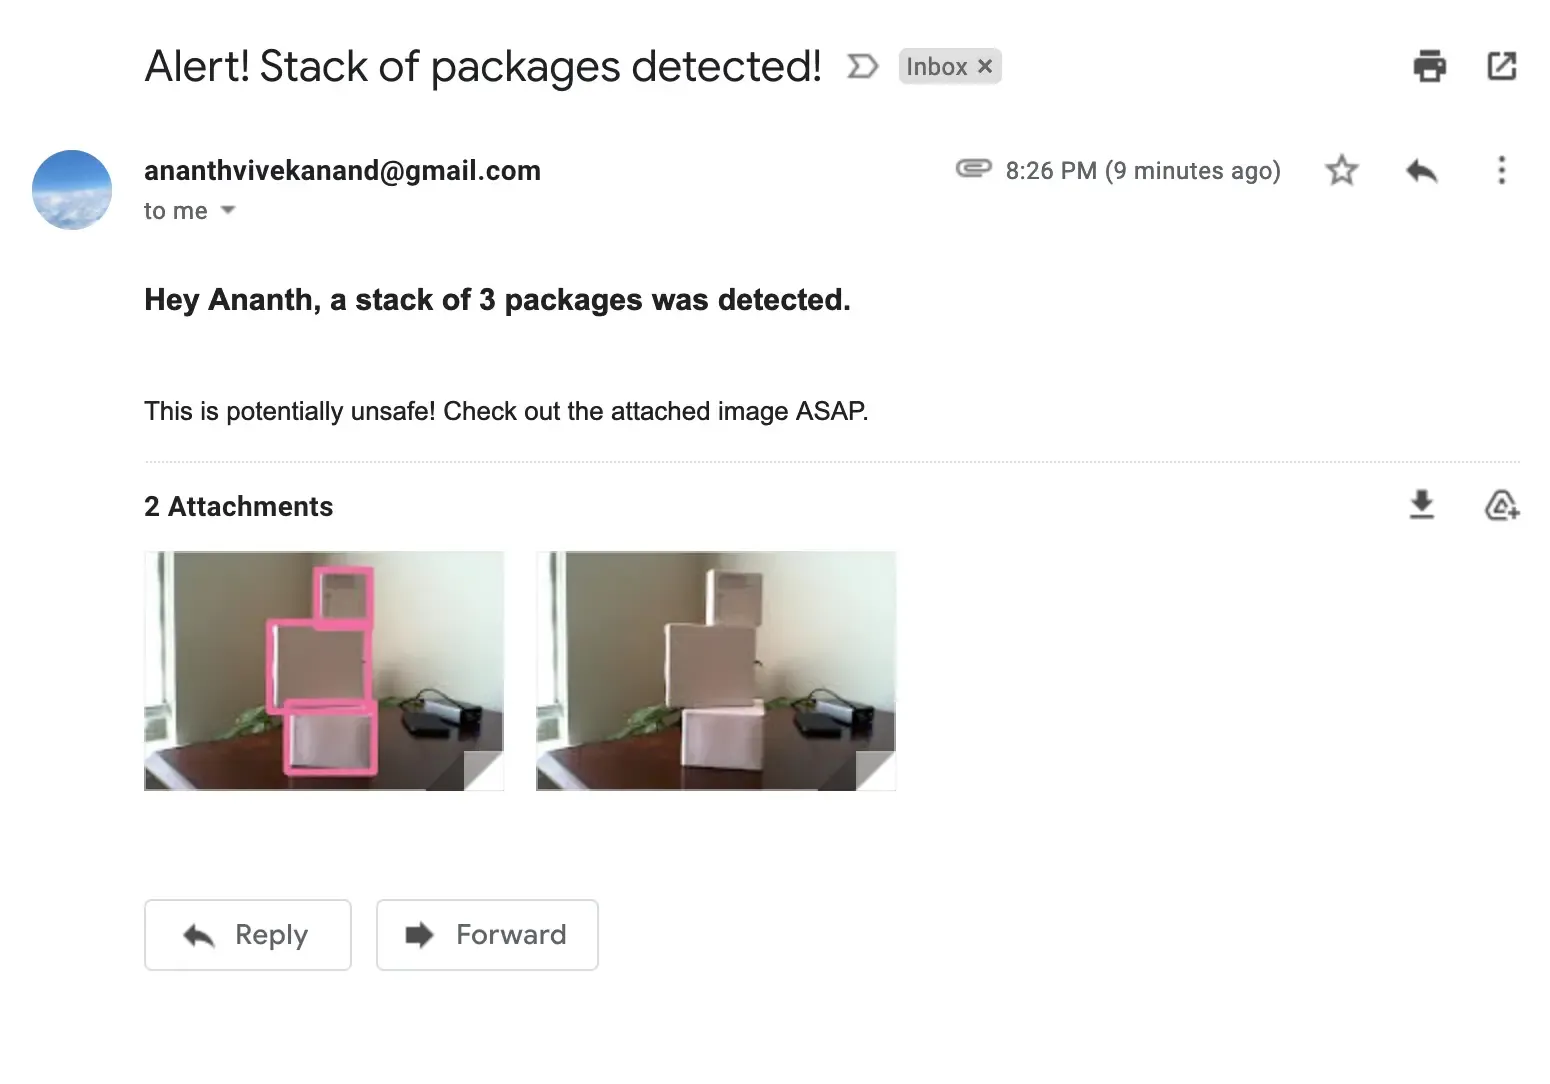Click the Forward button at bottom
The height and width of the screenshot is (1084, 1550).
pyautogui.click(x=487, y=935)
